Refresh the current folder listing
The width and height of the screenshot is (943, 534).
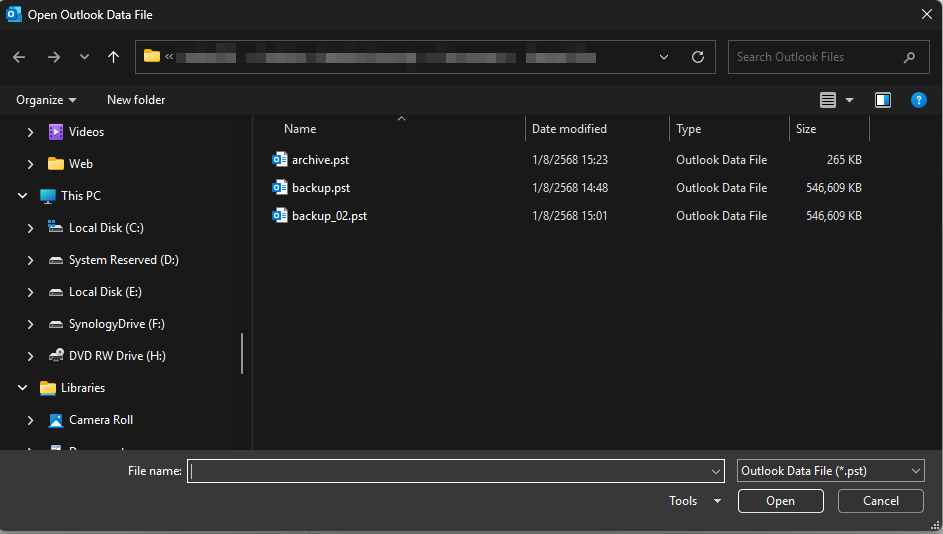click(x=698, y=57)
